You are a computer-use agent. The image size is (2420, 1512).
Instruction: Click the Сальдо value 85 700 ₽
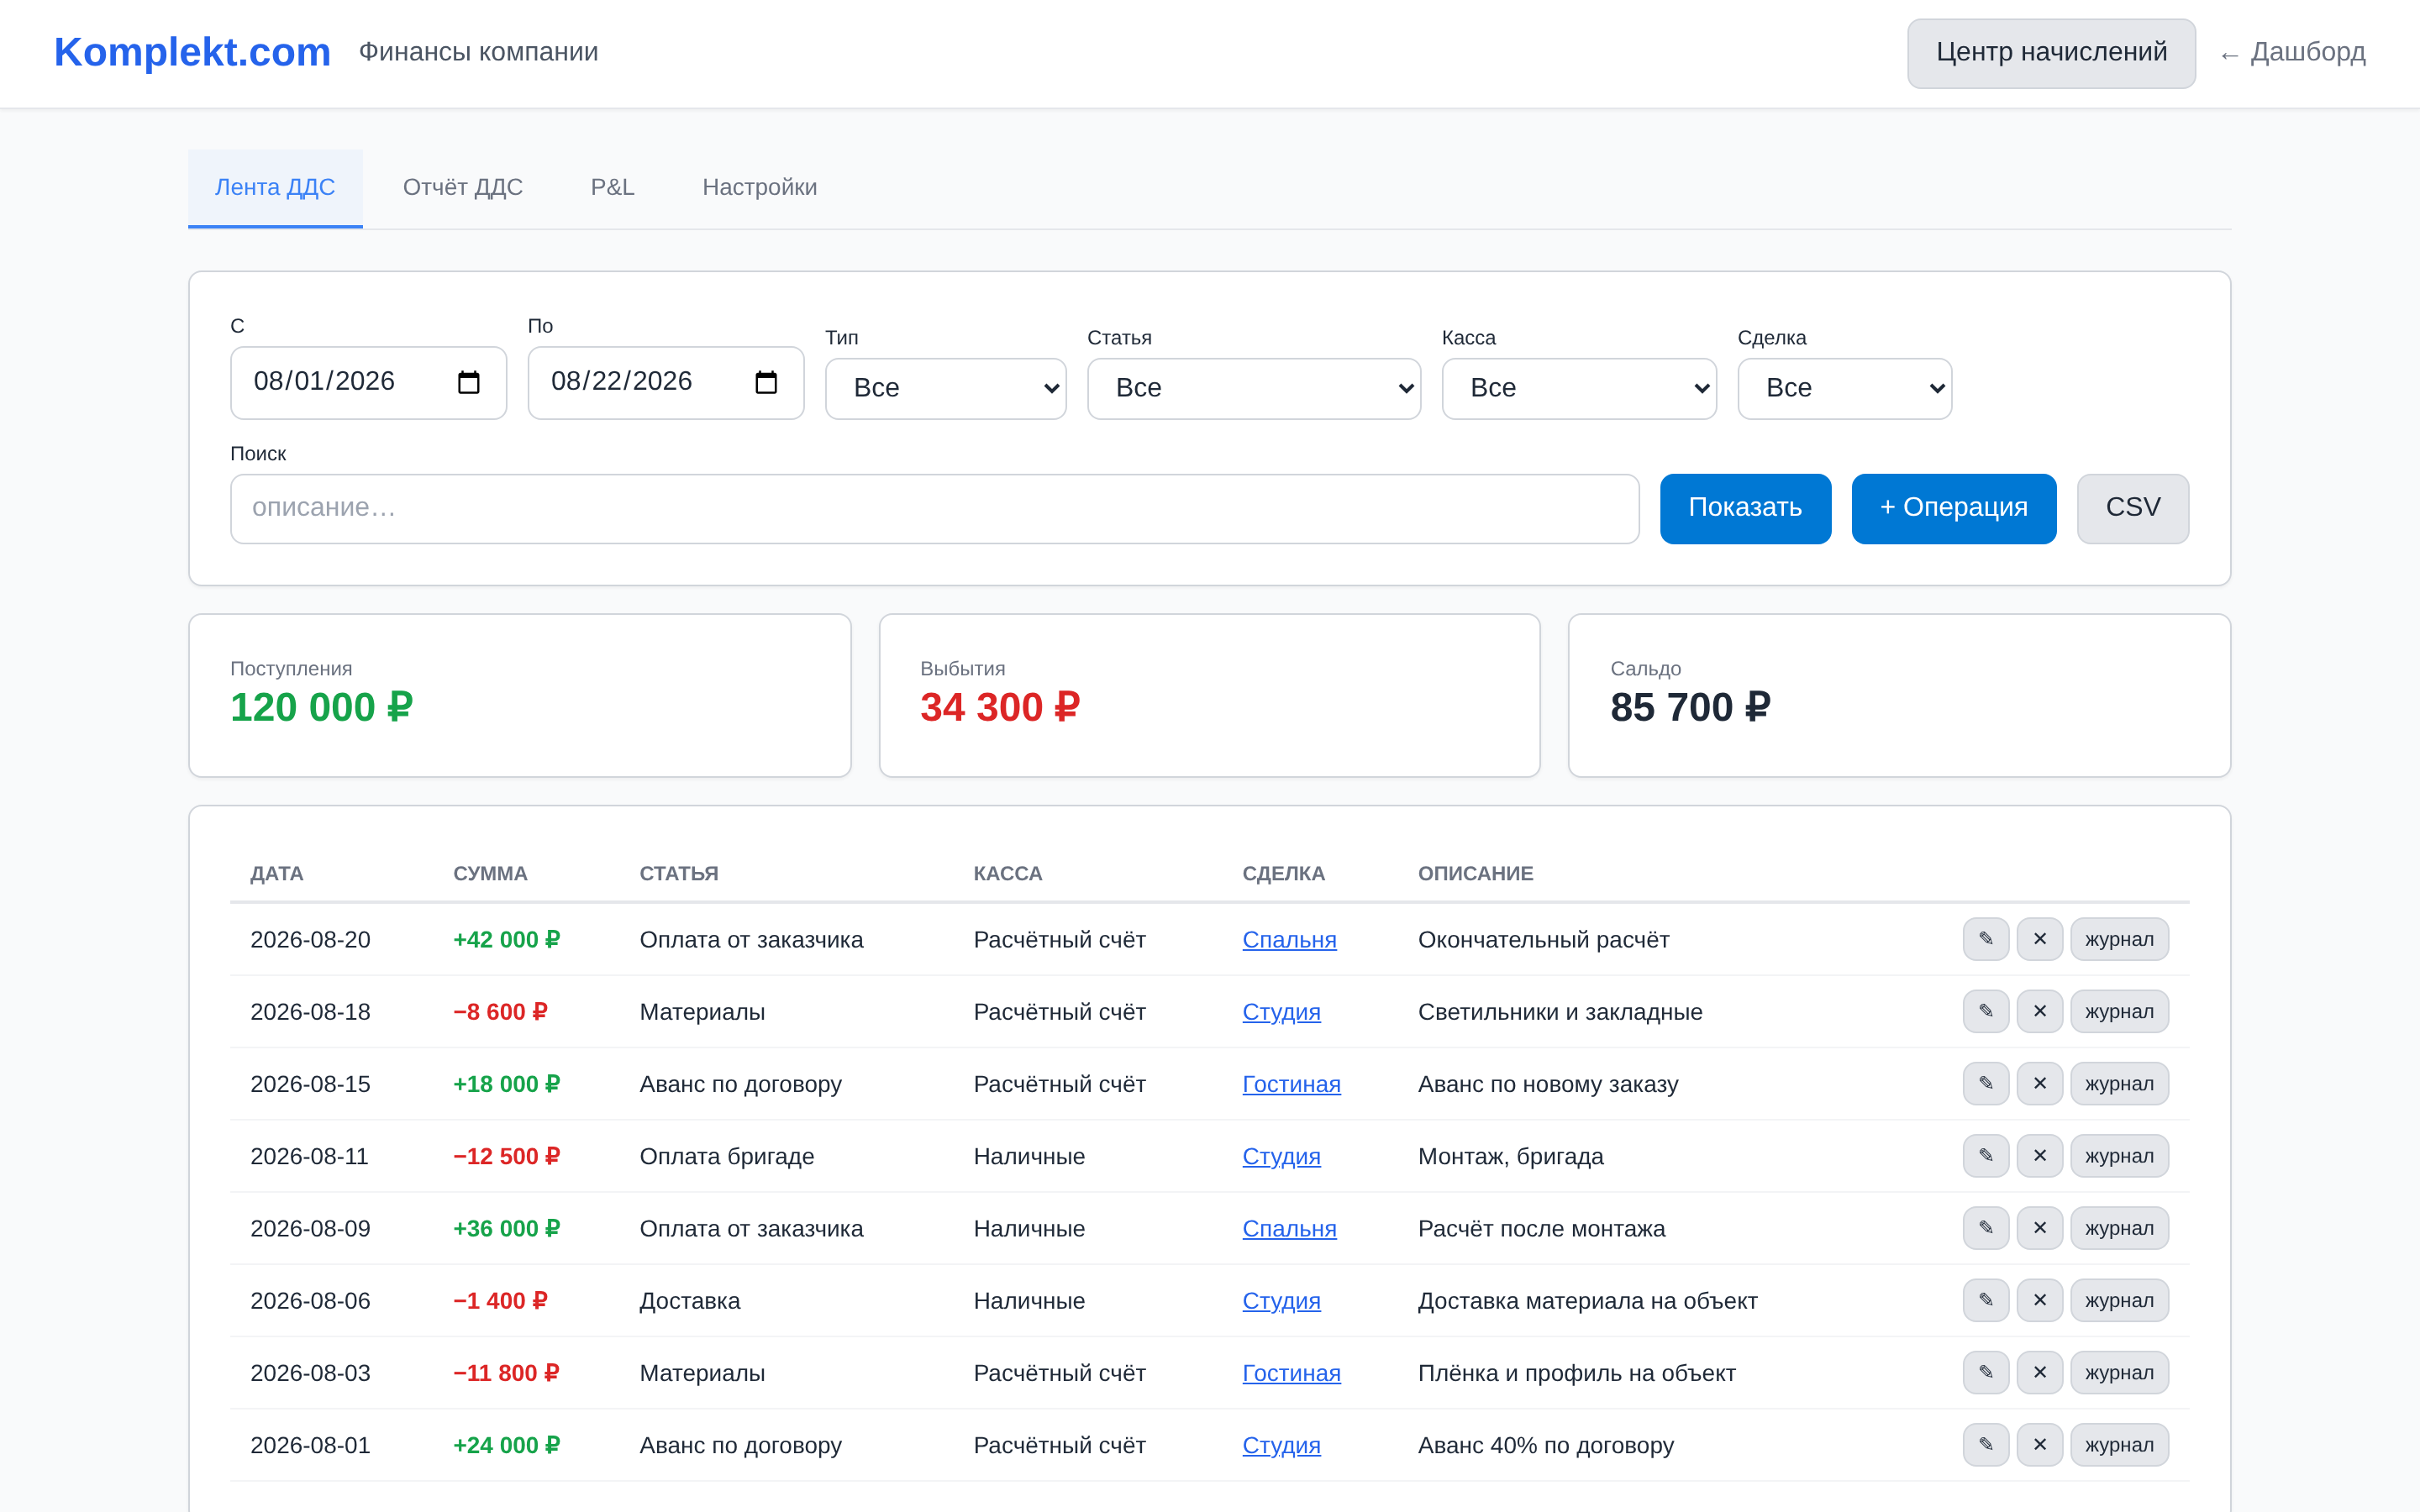(1690, 707)
